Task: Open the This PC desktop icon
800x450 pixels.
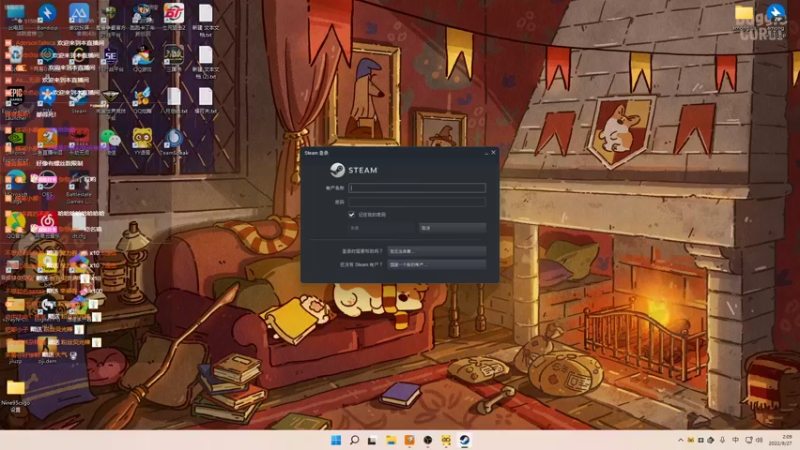Action: 15,17
